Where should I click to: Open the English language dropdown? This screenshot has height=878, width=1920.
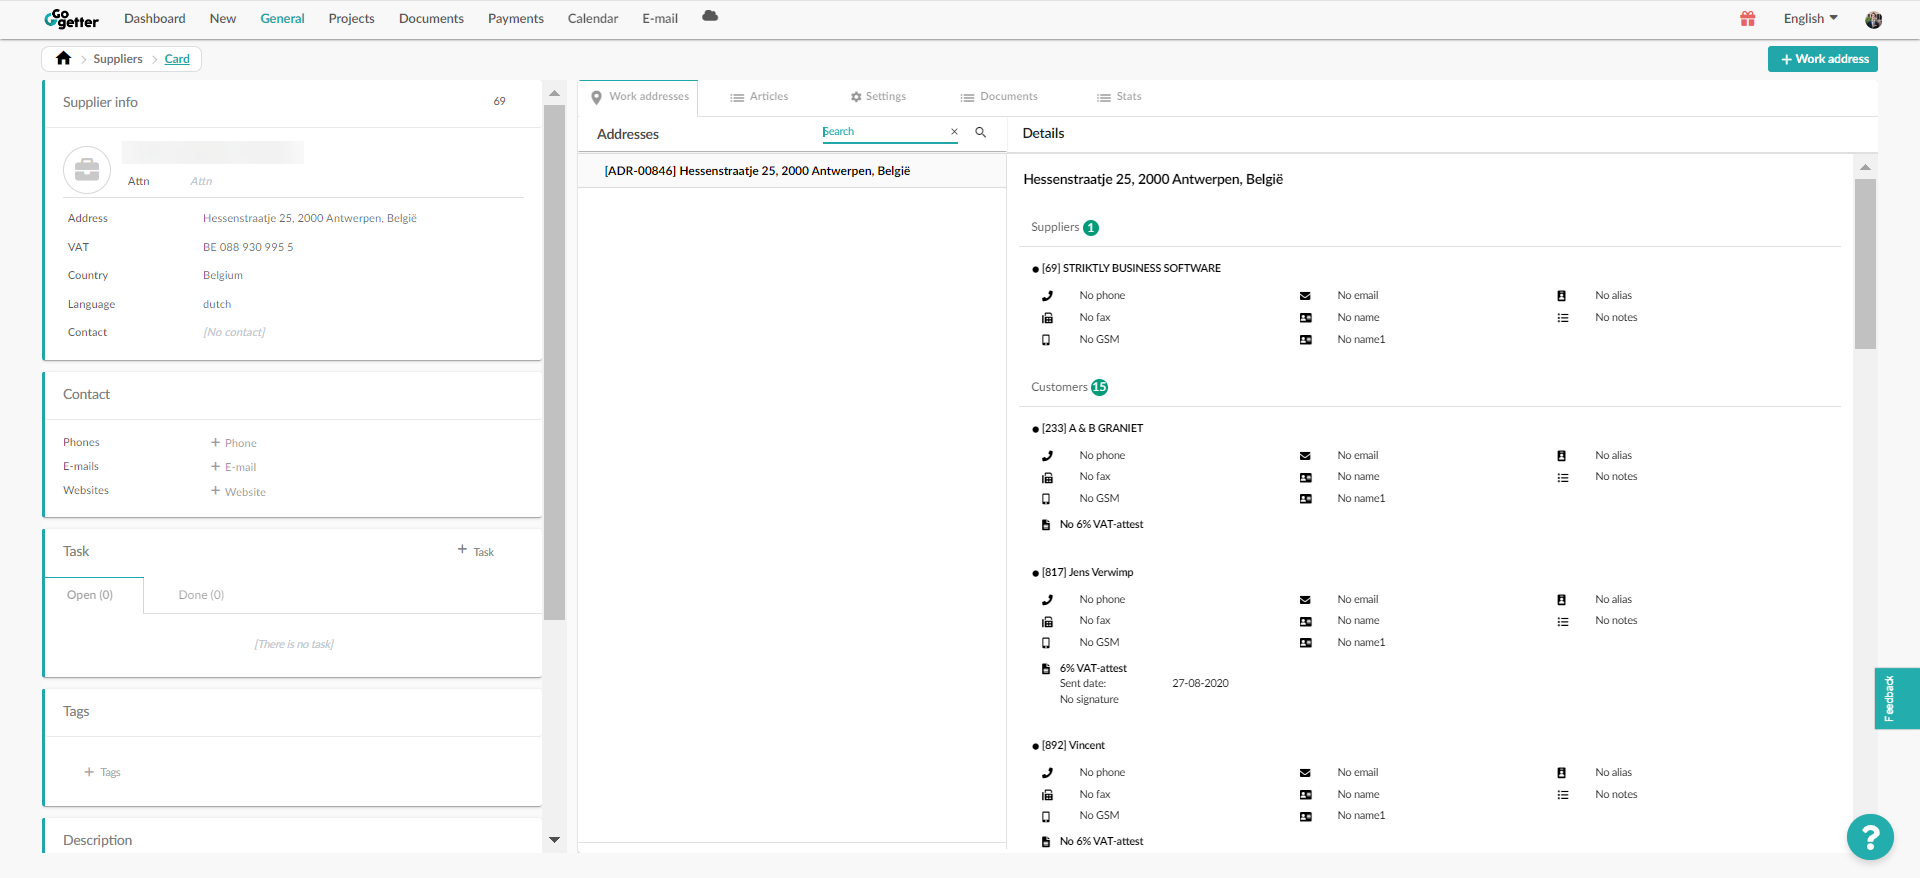pyautogui.click(x=1810, y=18)
